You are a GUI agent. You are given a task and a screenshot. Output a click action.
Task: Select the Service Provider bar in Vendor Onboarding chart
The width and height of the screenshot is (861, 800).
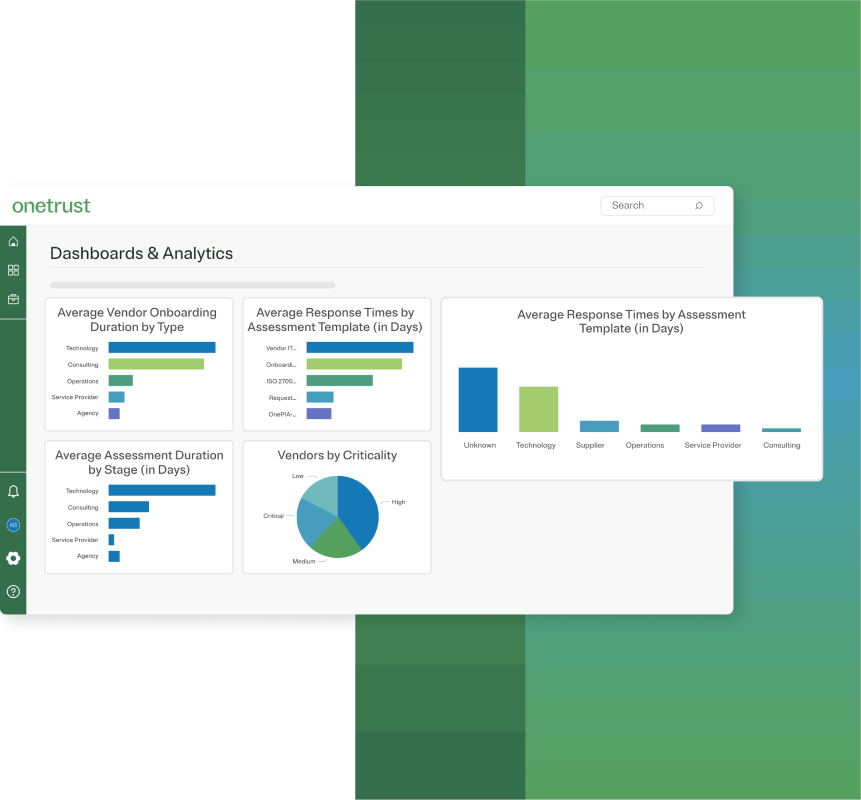click(116, 397)
